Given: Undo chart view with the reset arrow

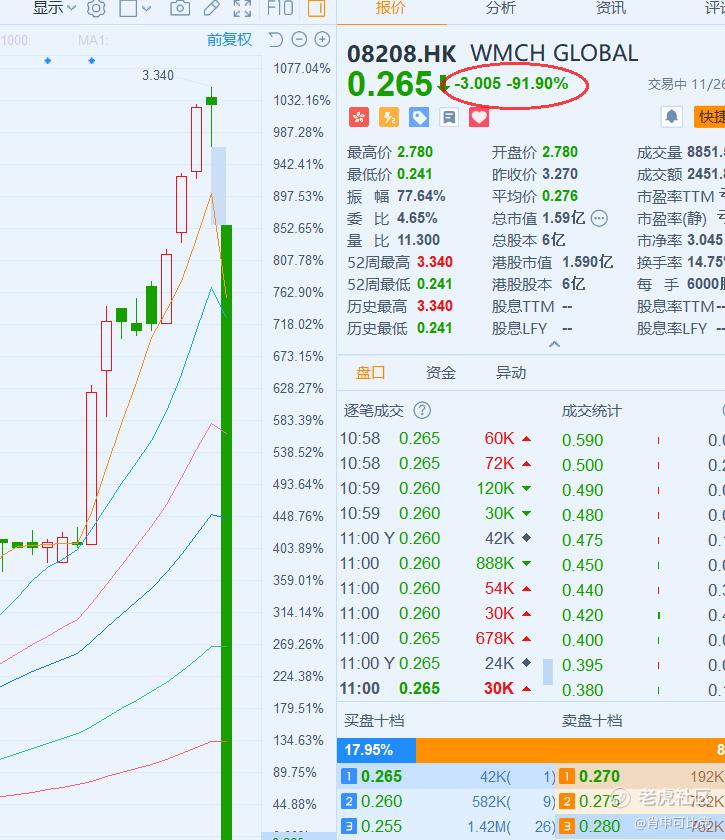Looking at the screenshot, I should pyautogui.click(x=275, y=40).
